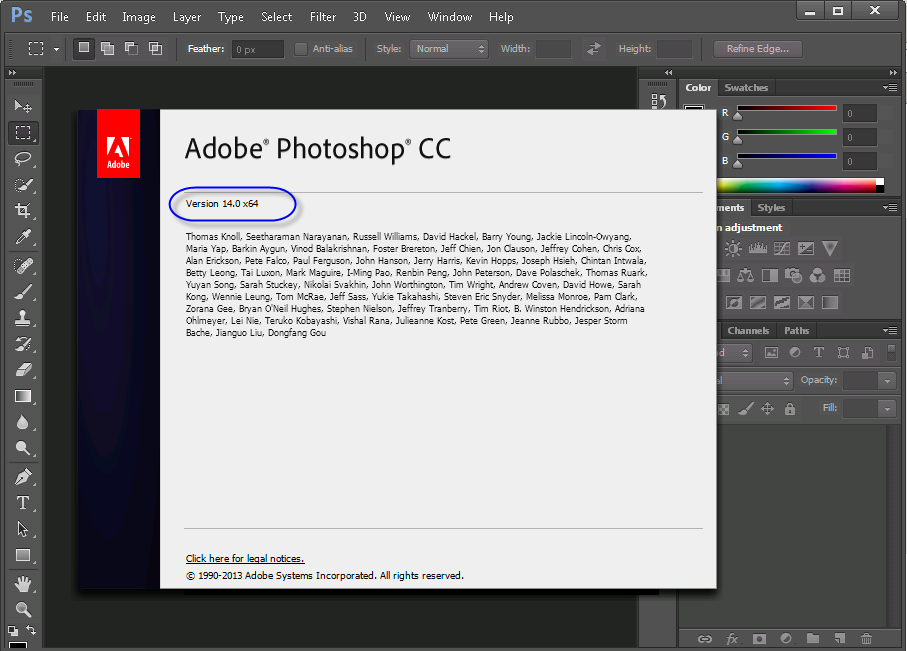Viewport: 907px width, 651px height.
Task: Open the legal notices link
Action: click(245, 558)
